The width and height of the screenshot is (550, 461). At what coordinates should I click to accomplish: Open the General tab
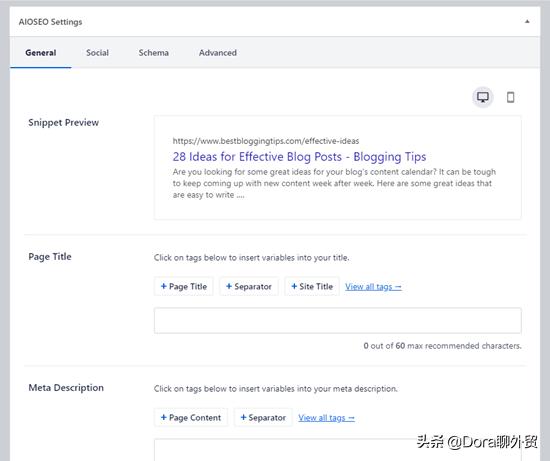(x=41, y=53)
